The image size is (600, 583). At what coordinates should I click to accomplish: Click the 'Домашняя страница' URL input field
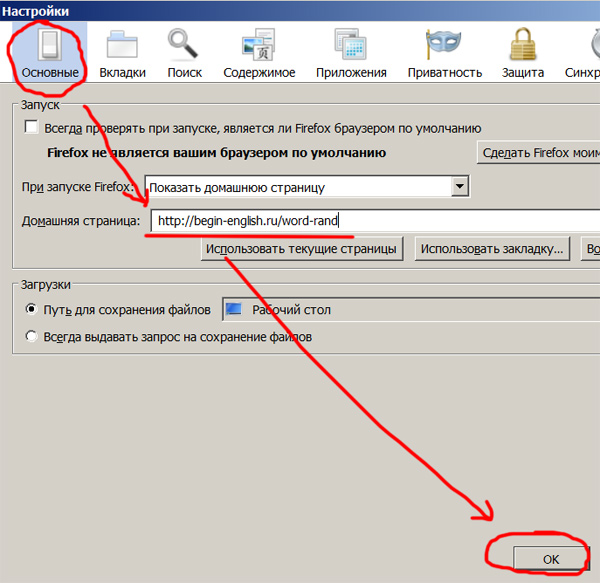[x=375, y=220]
